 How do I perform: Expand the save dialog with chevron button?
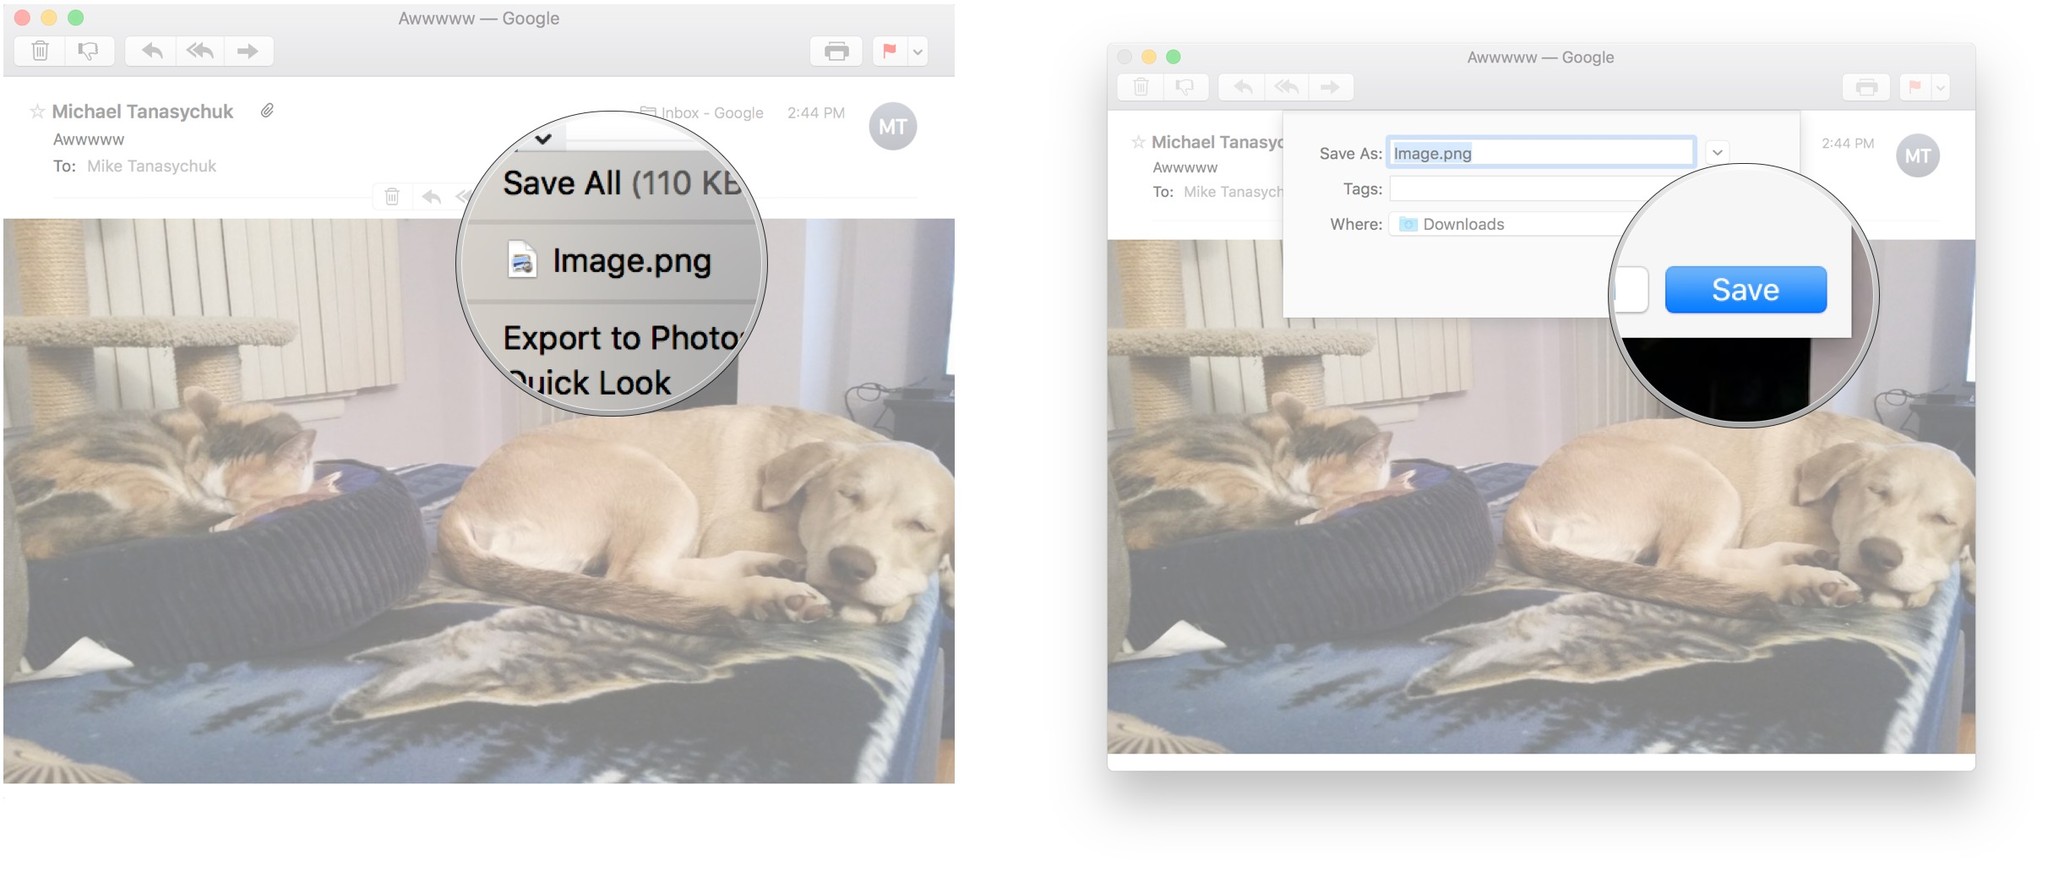coord(1717,153)
